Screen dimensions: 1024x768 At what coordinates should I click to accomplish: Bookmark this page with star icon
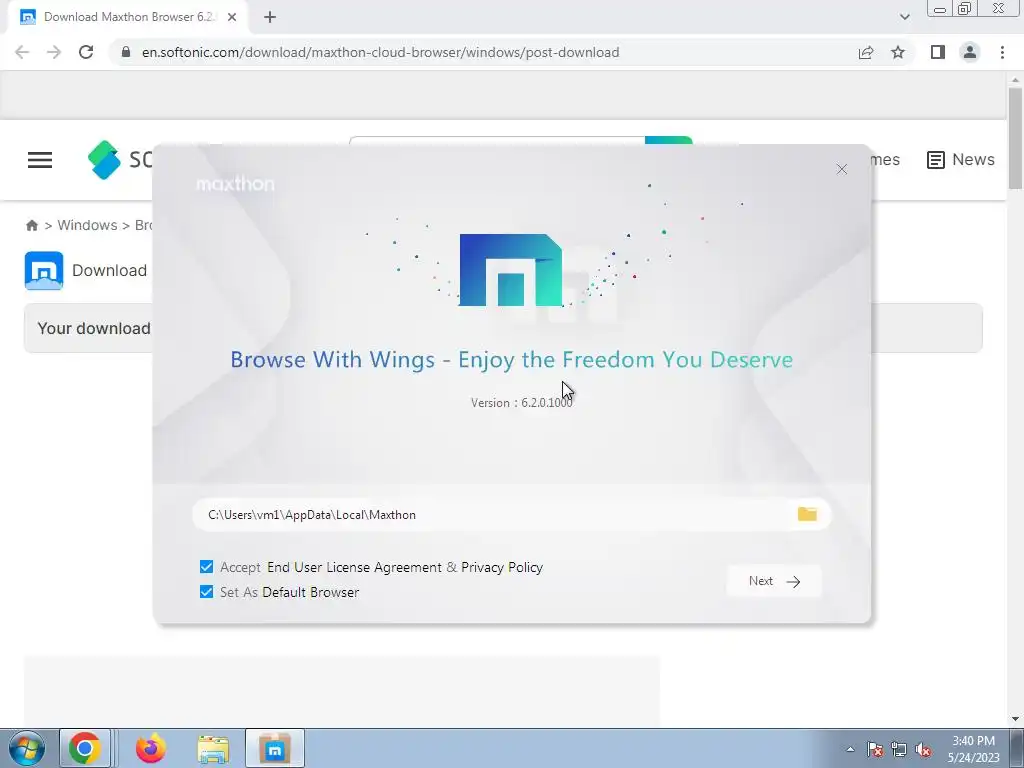point(898,52)
